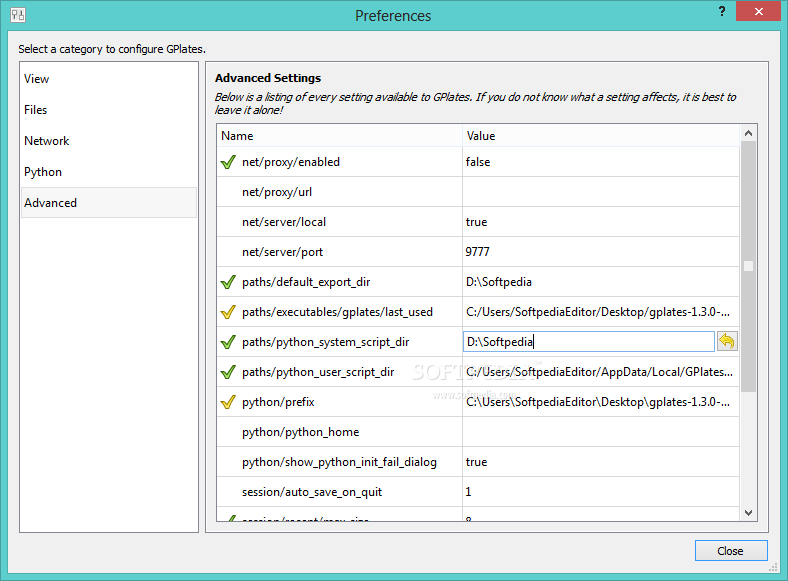788x581 pixels.
Task: Click the scrollbar down arrow in settings table
Action: pos(748,512)
